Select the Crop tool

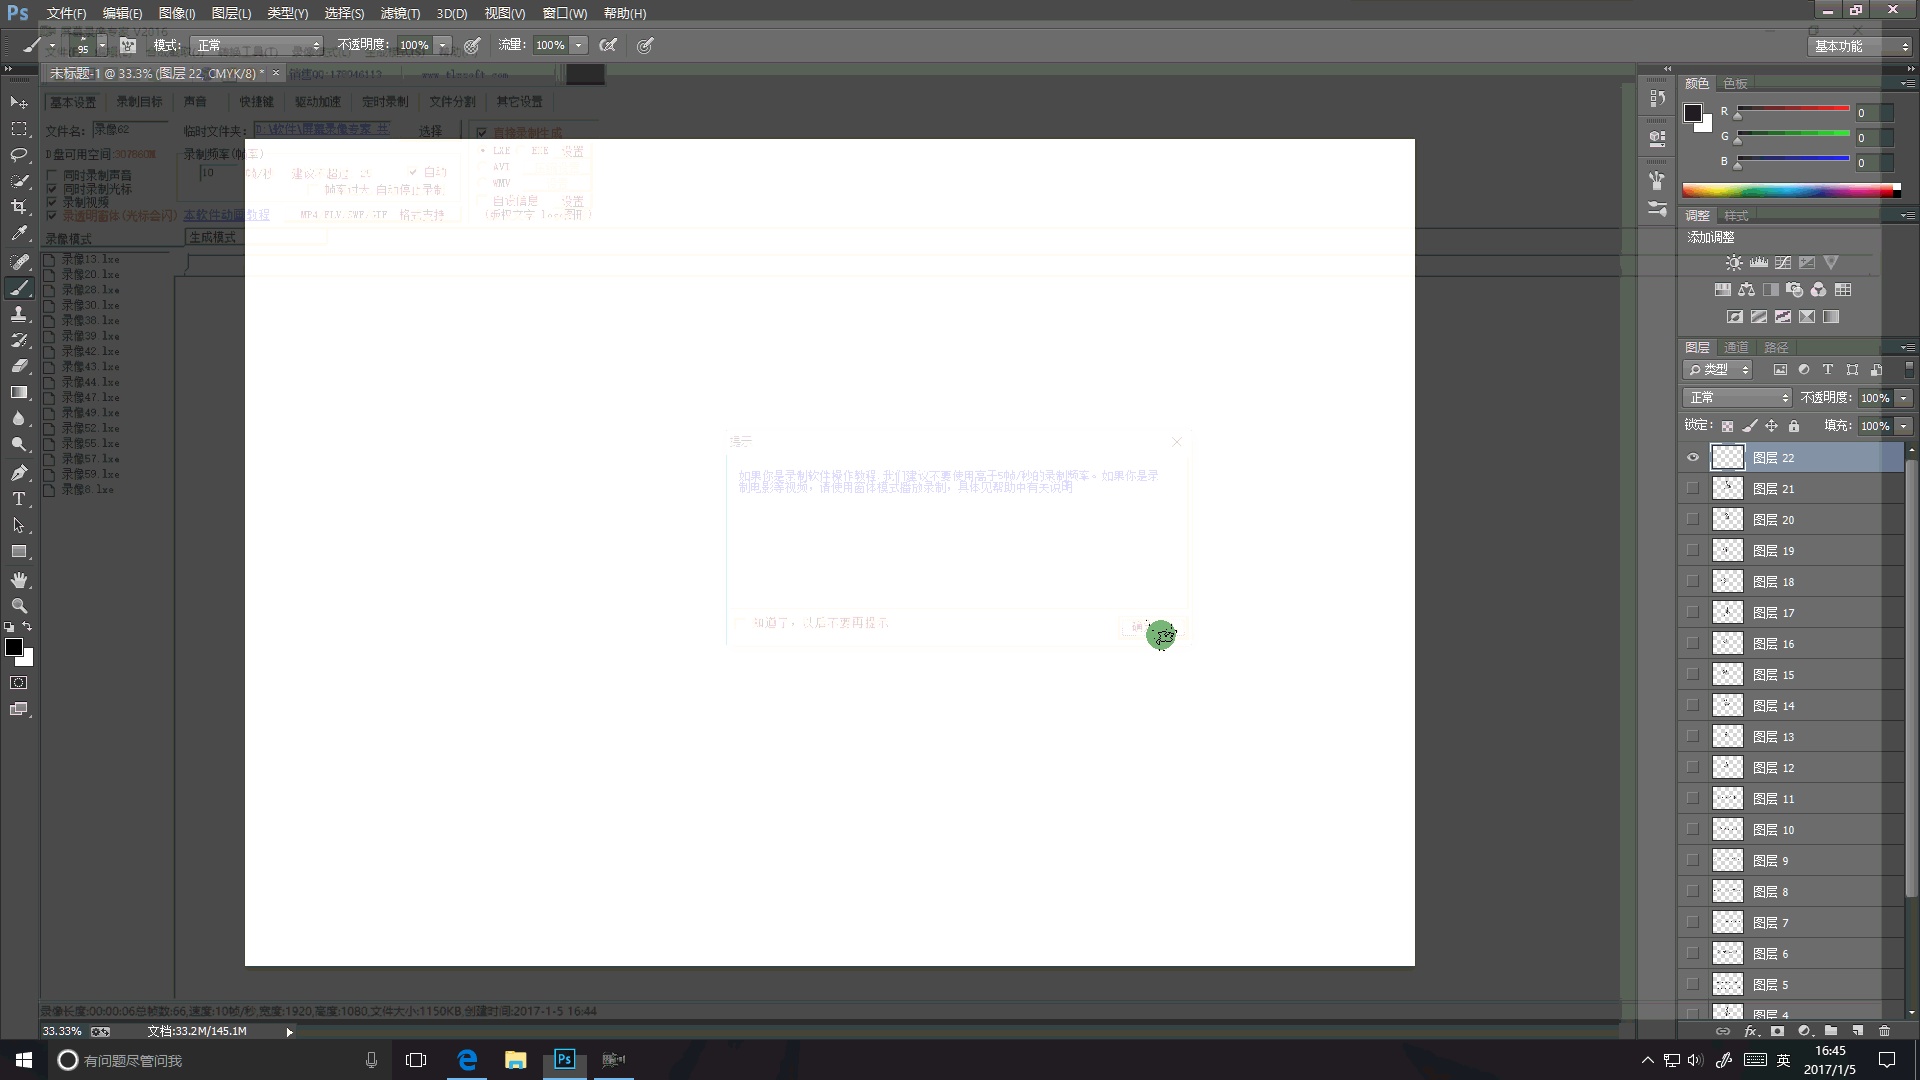[x=19, y=207]
